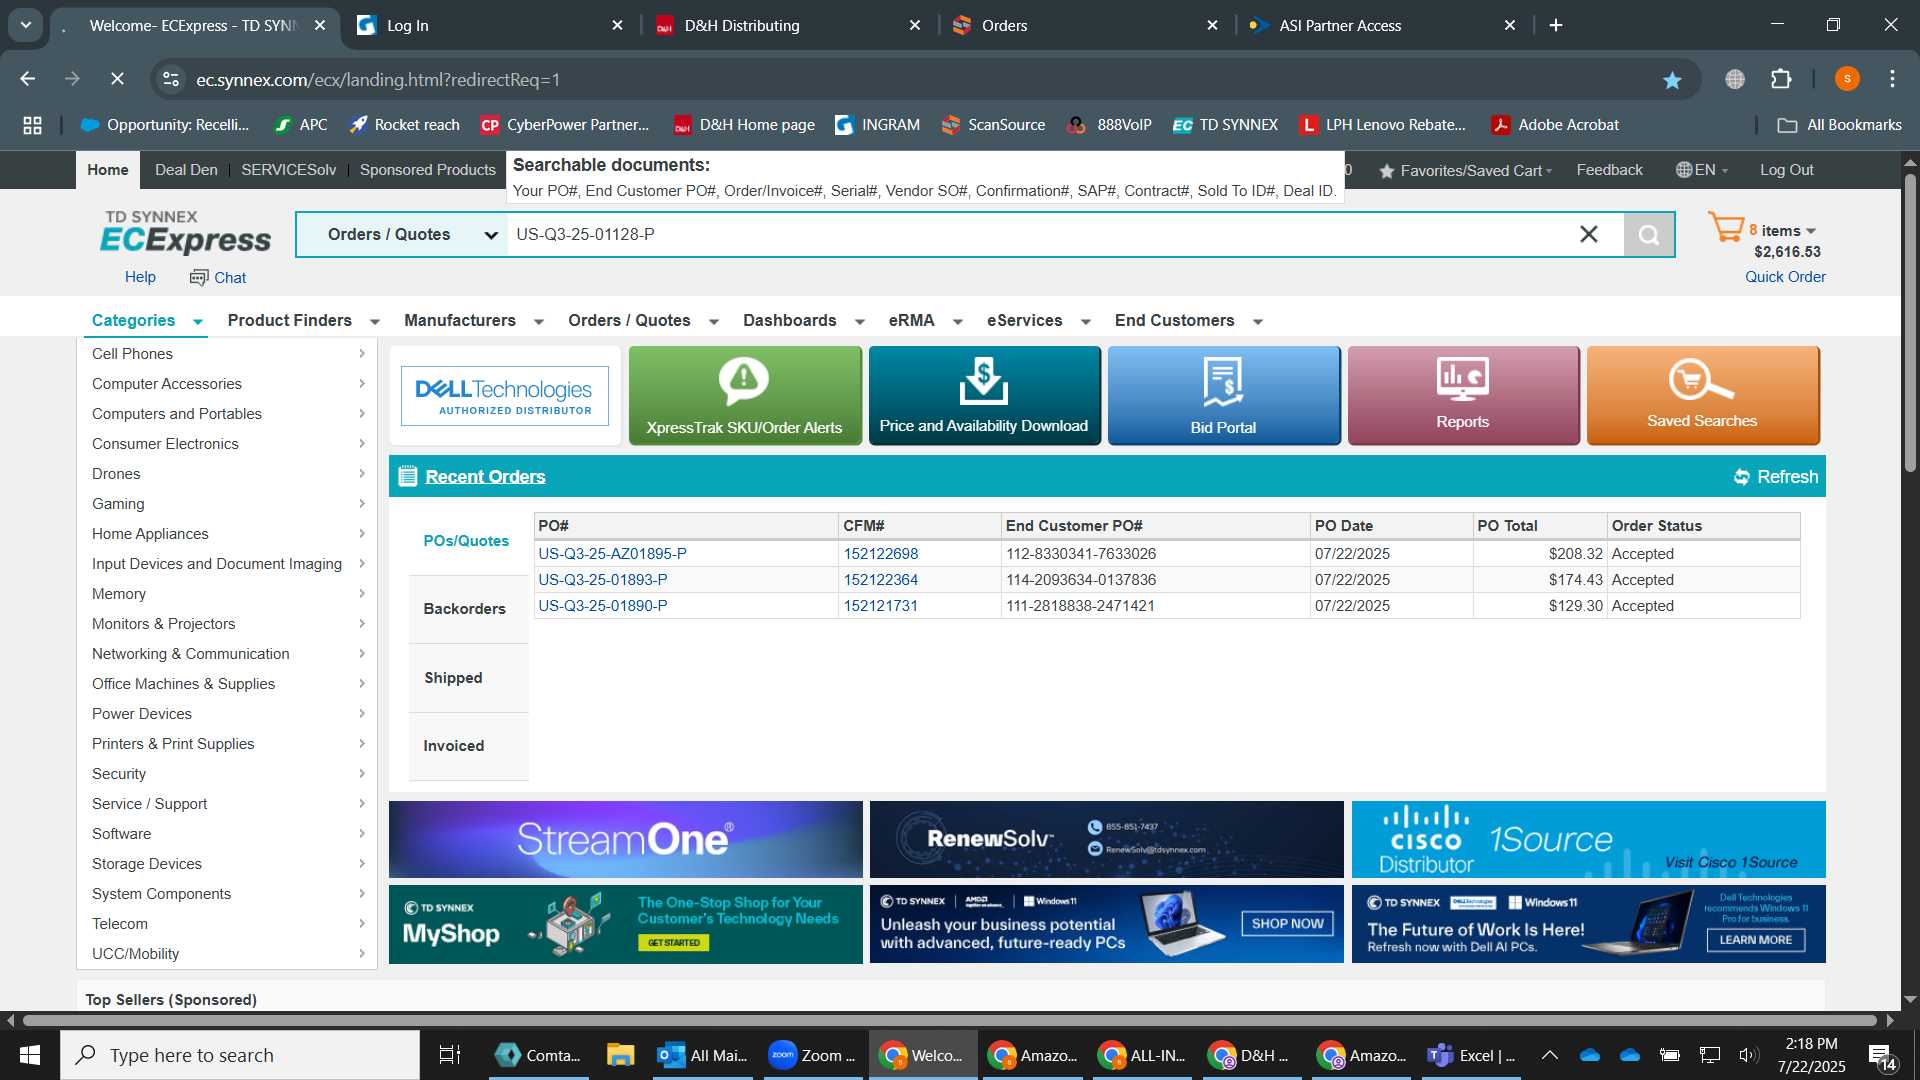The image size is (1920, 1080).
Task: Open XpressTrak SKU/Order Alerts tile
Action: tap(744, 395)
